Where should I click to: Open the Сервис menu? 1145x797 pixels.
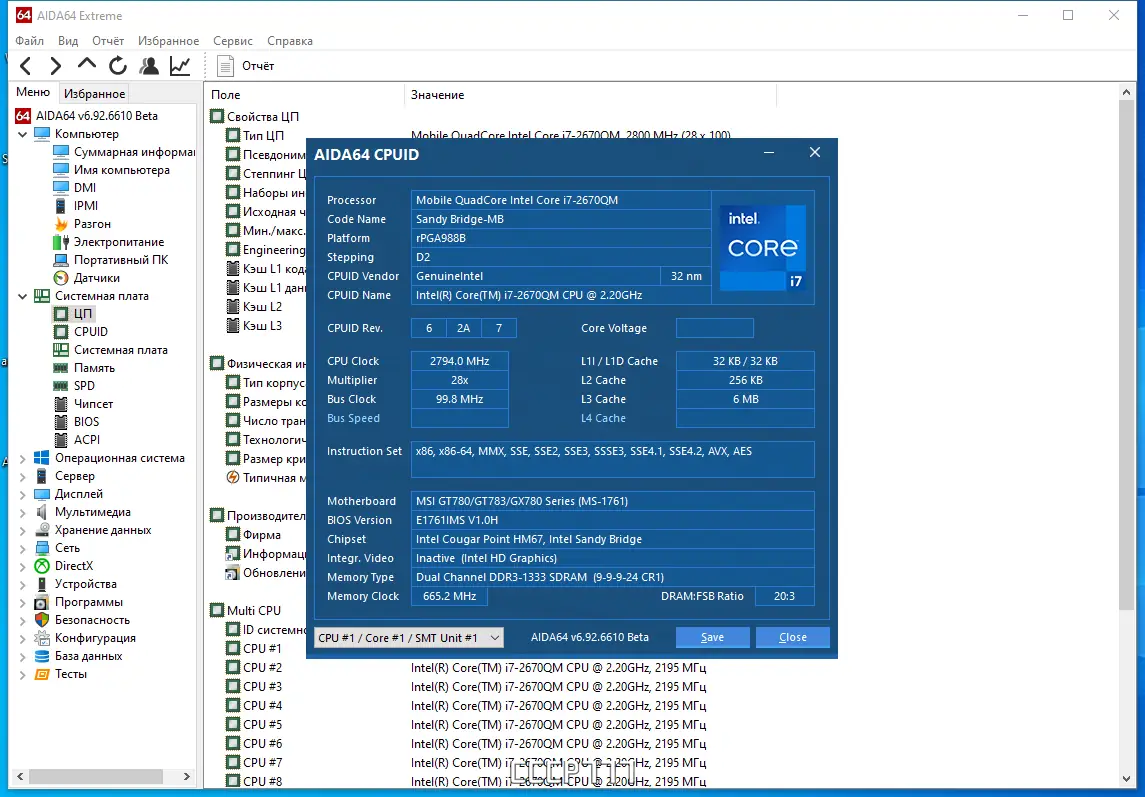232,41
